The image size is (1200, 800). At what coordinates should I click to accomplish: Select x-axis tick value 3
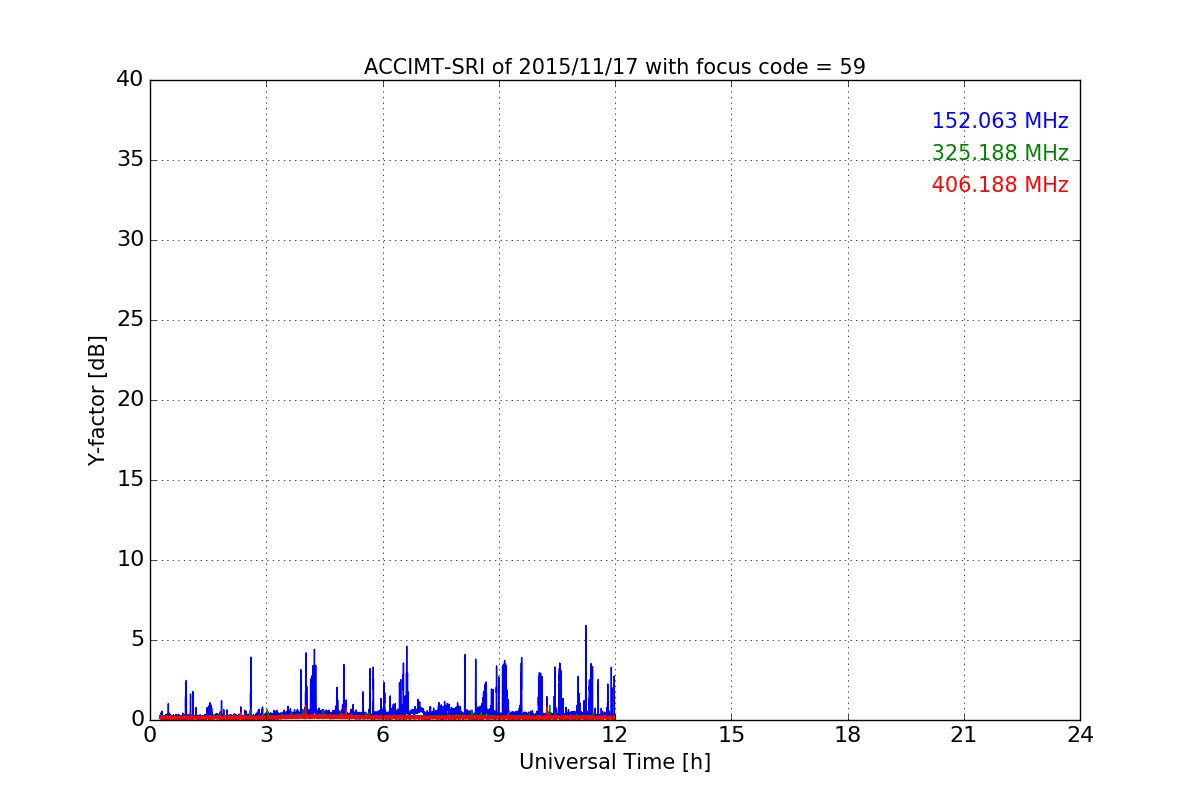(x=266, y=735)
